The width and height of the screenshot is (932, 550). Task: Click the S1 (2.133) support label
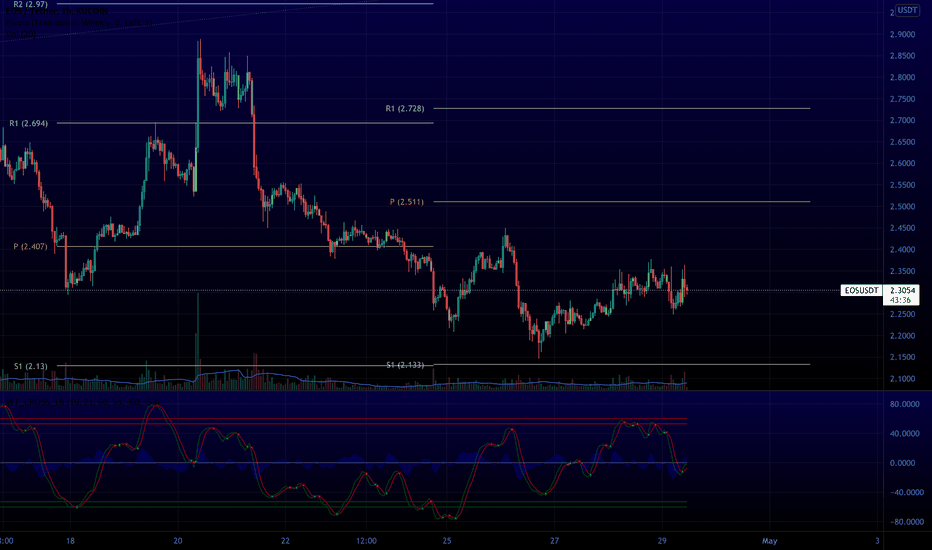[405, 365]
